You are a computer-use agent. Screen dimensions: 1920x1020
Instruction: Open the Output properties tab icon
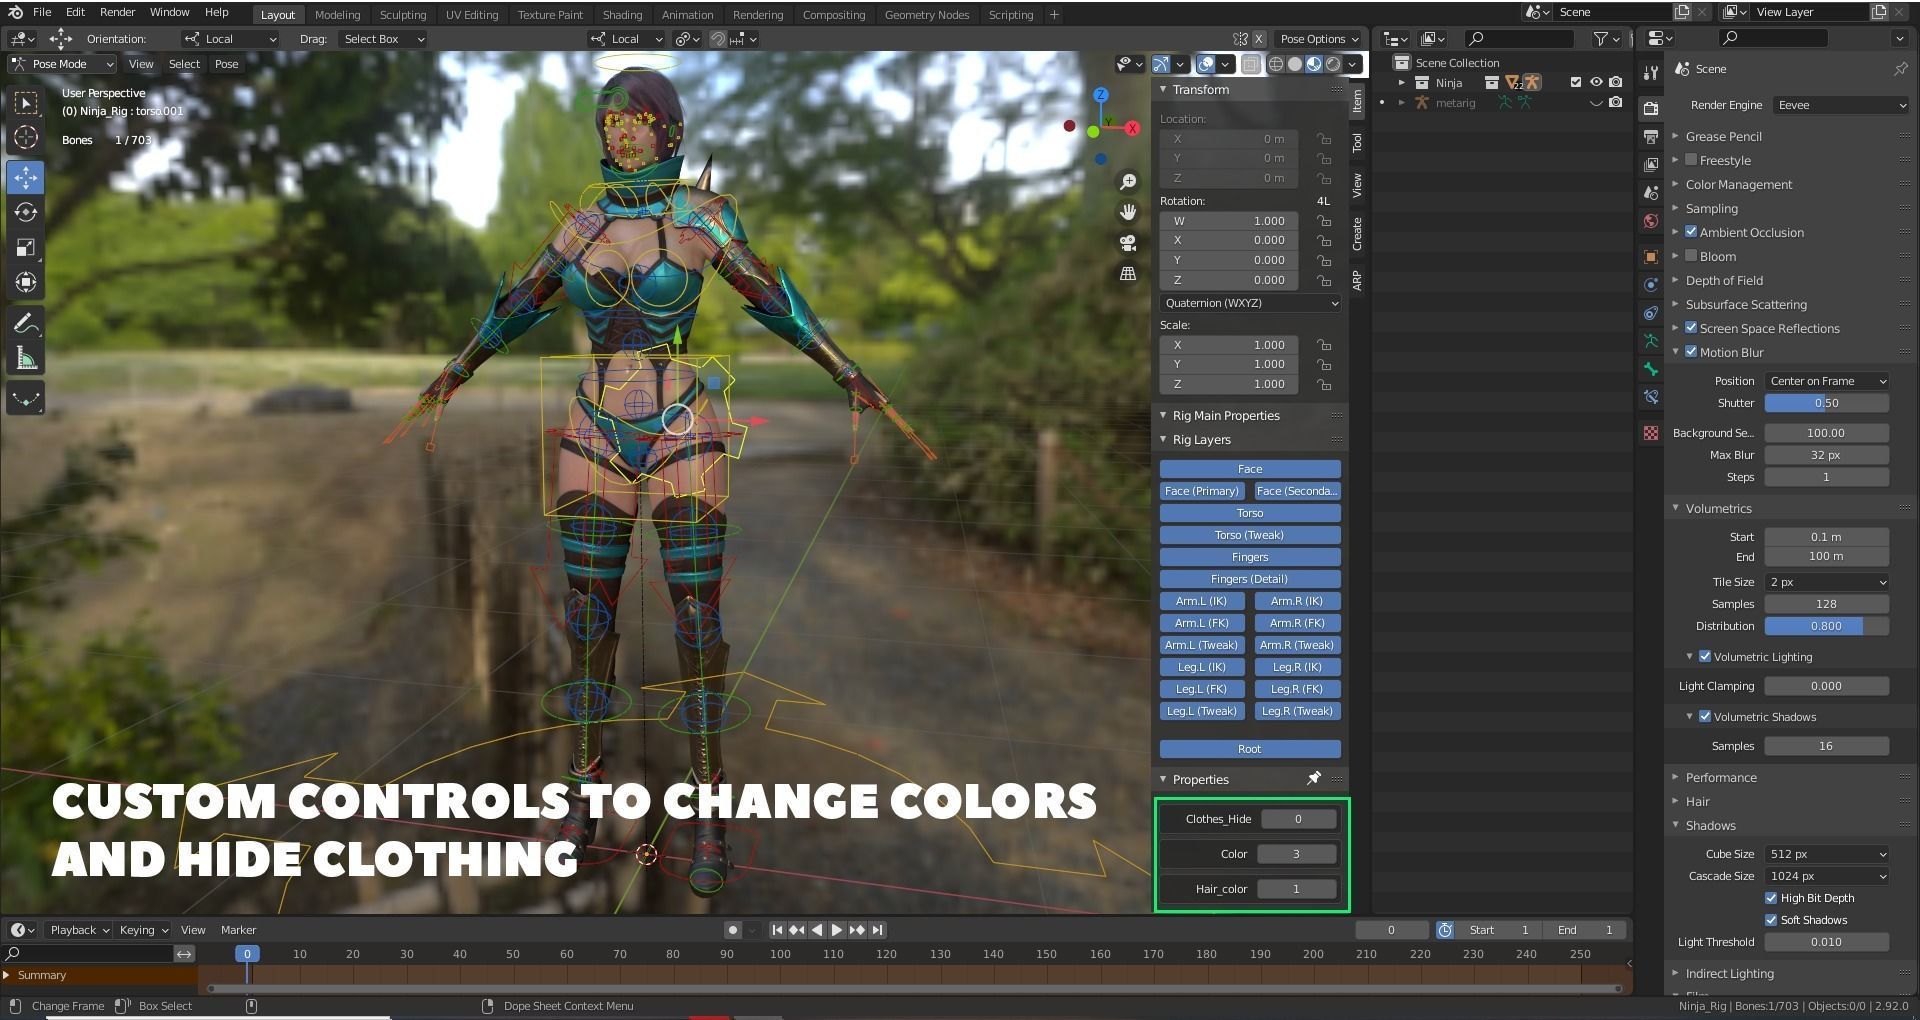point(1651,136)
